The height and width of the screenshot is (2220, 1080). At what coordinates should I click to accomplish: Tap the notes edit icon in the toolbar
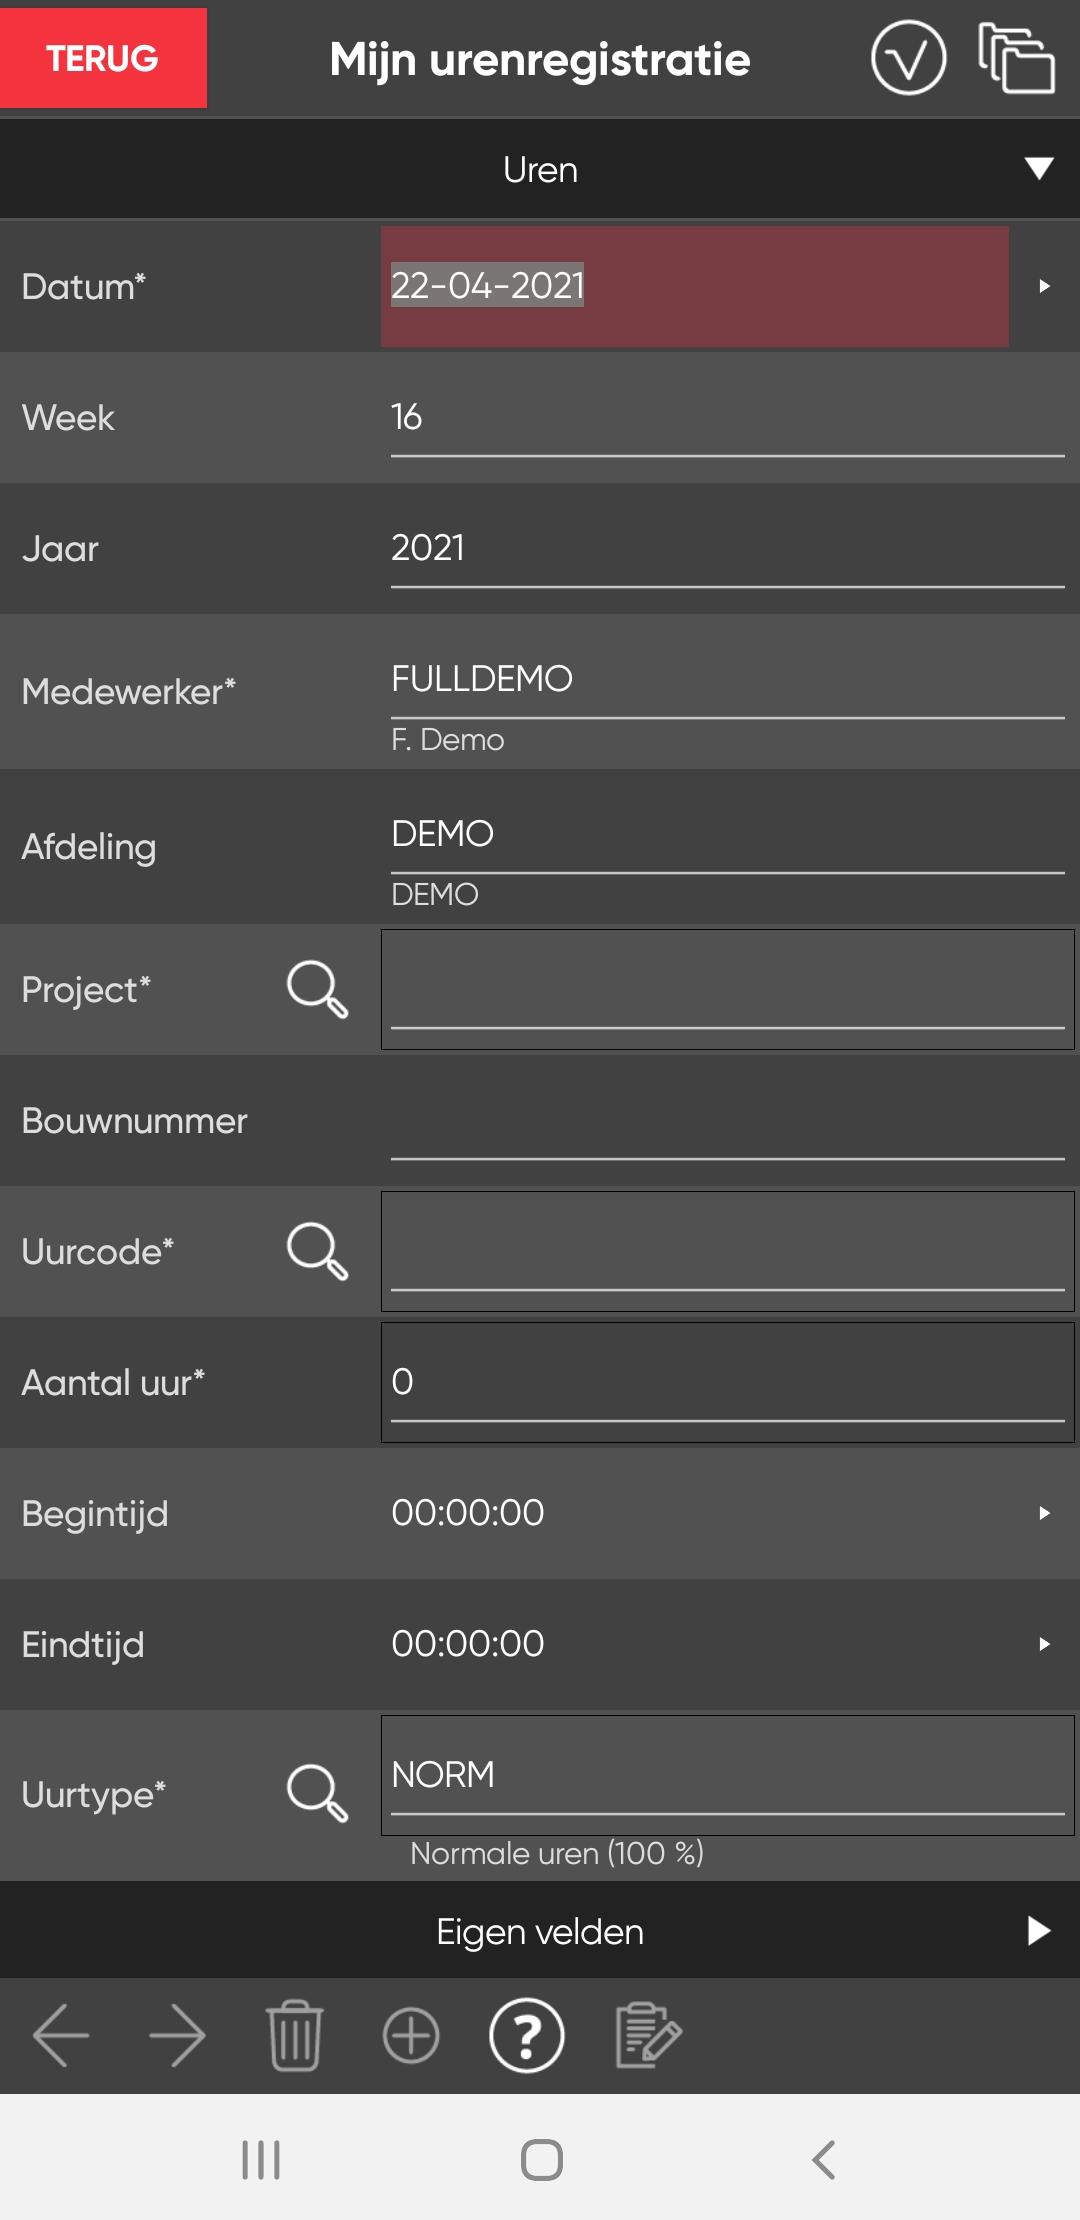coord(648,2034)
